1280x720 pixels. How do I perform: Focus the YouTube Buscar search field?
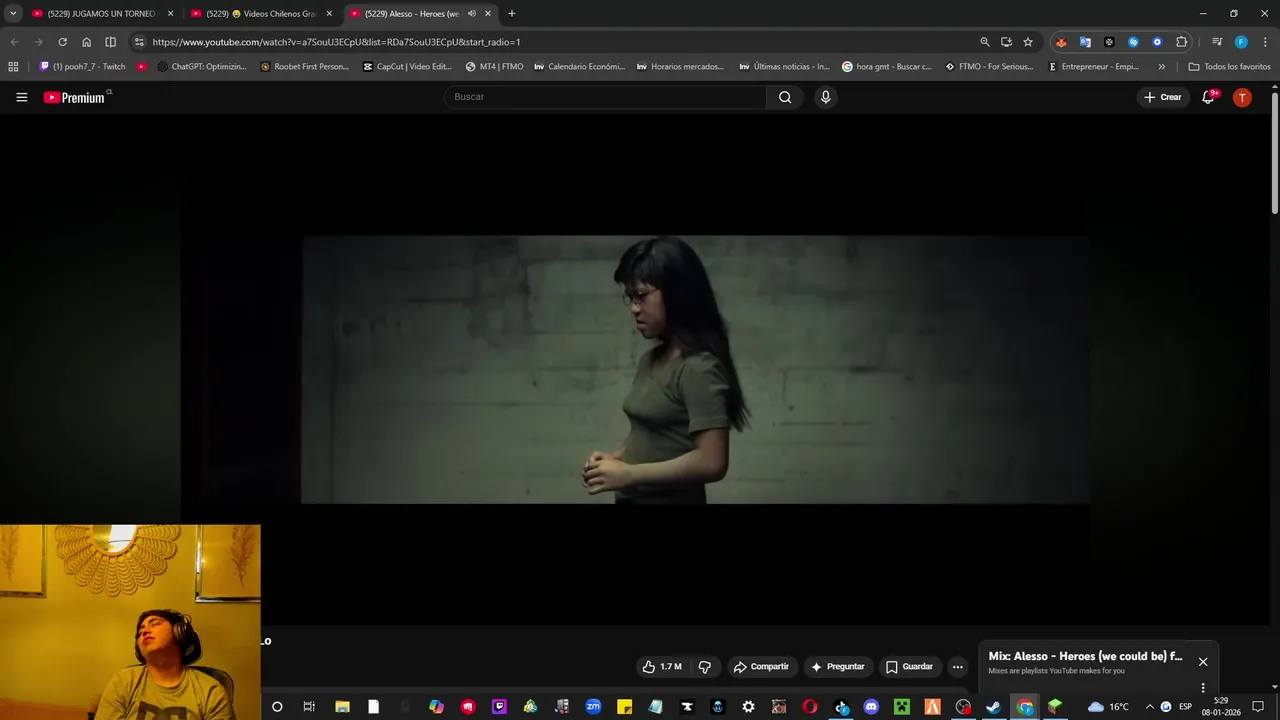click(x=605, y=97)
